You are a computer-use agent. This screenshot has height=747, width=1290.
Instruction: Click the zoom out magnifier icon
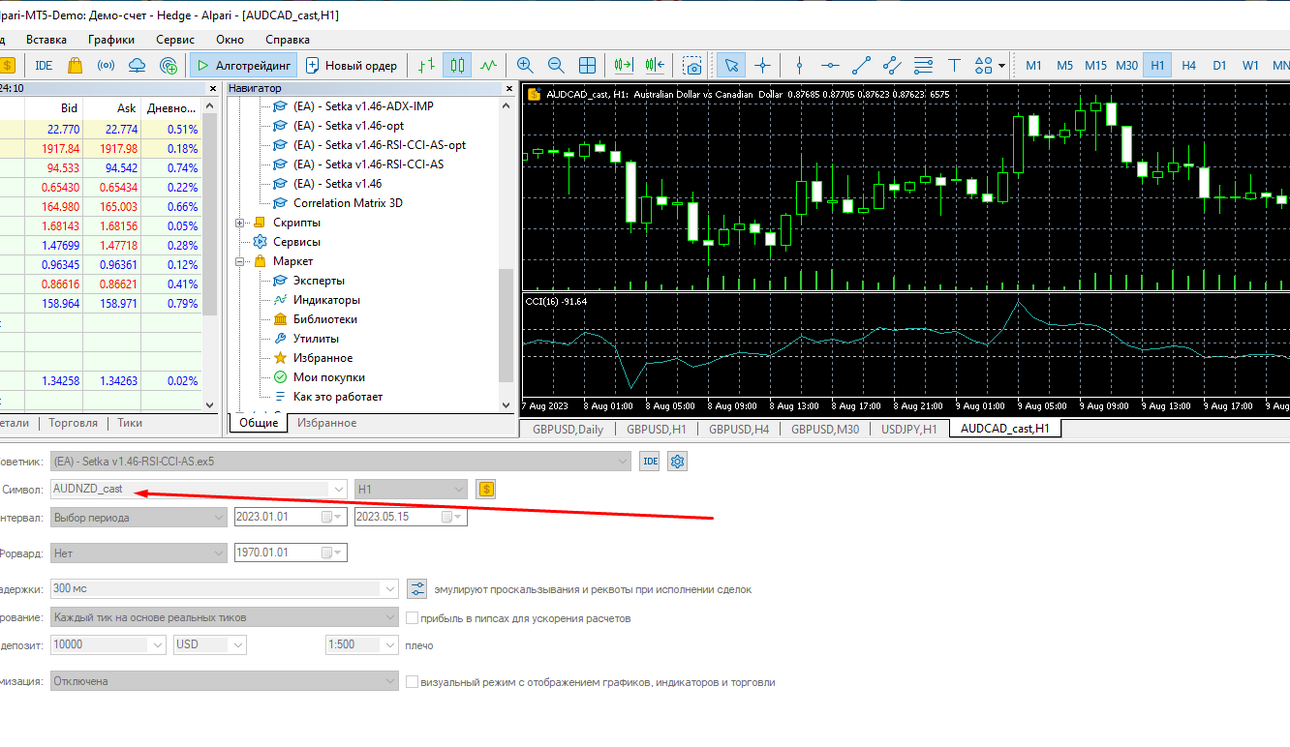[556, 65]
